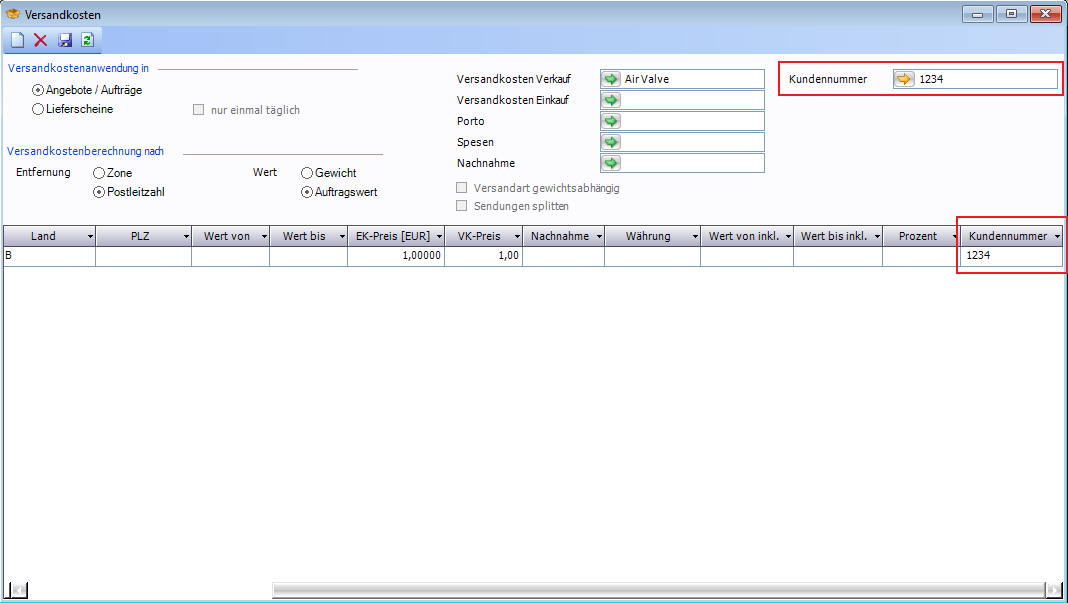The image size is (1068, 603).
Task: Click the red X delete icon
Action: (41, 40)
